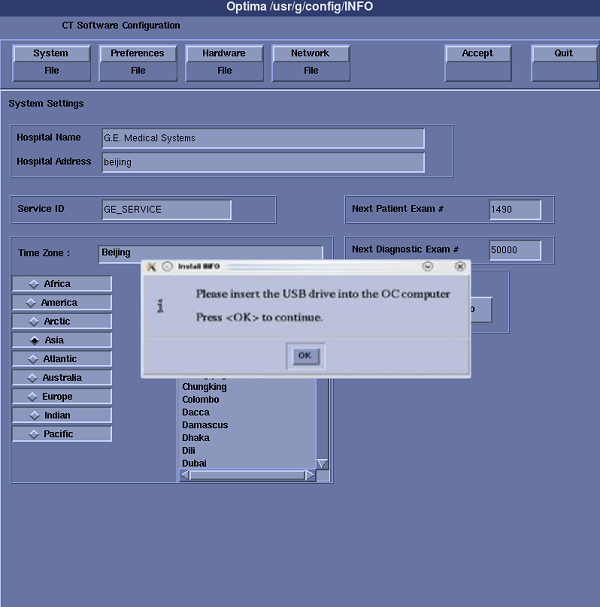
Task: Click the Hospital Name input field
Action: point(263,138)
